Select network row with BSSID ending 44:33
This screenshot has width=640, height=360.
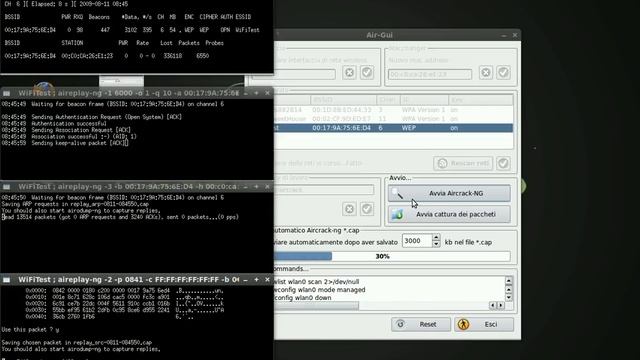click(393, 110)
